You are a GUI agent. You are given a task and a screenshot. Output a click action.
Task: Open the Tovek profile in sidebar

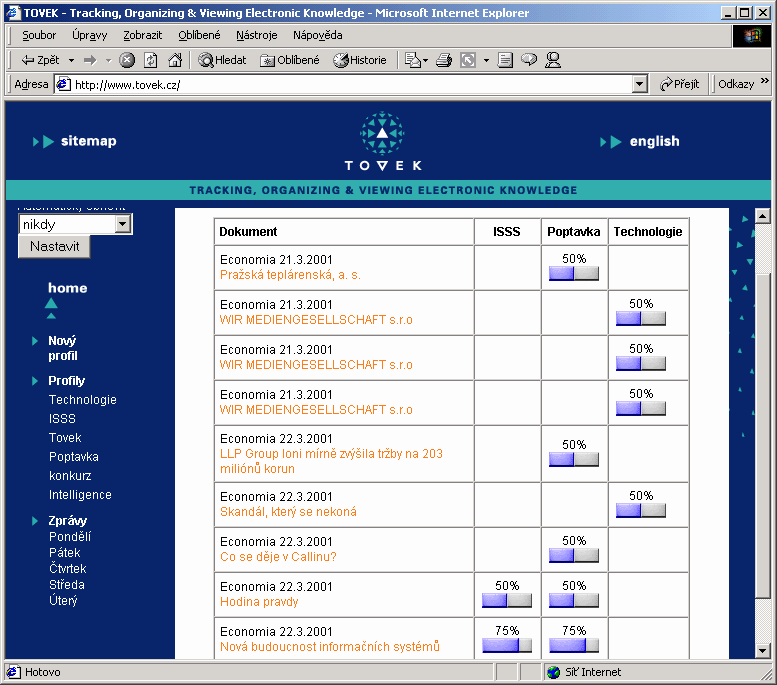65,438
